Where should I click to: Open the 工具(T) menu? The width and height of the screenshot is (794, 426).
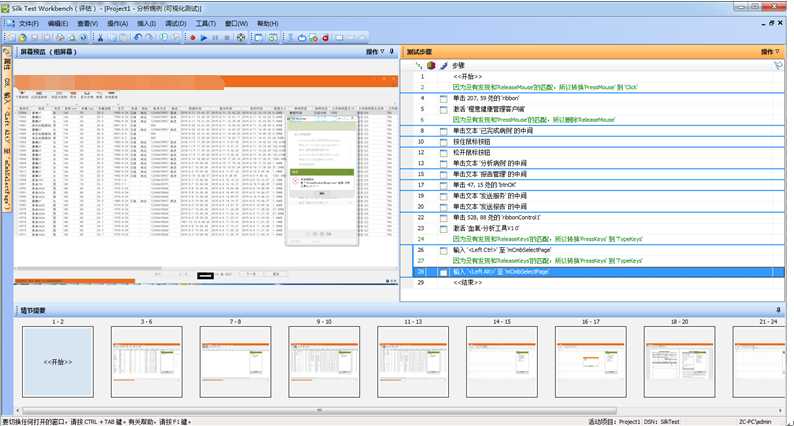pyautogui.click(x=206, y=24)
